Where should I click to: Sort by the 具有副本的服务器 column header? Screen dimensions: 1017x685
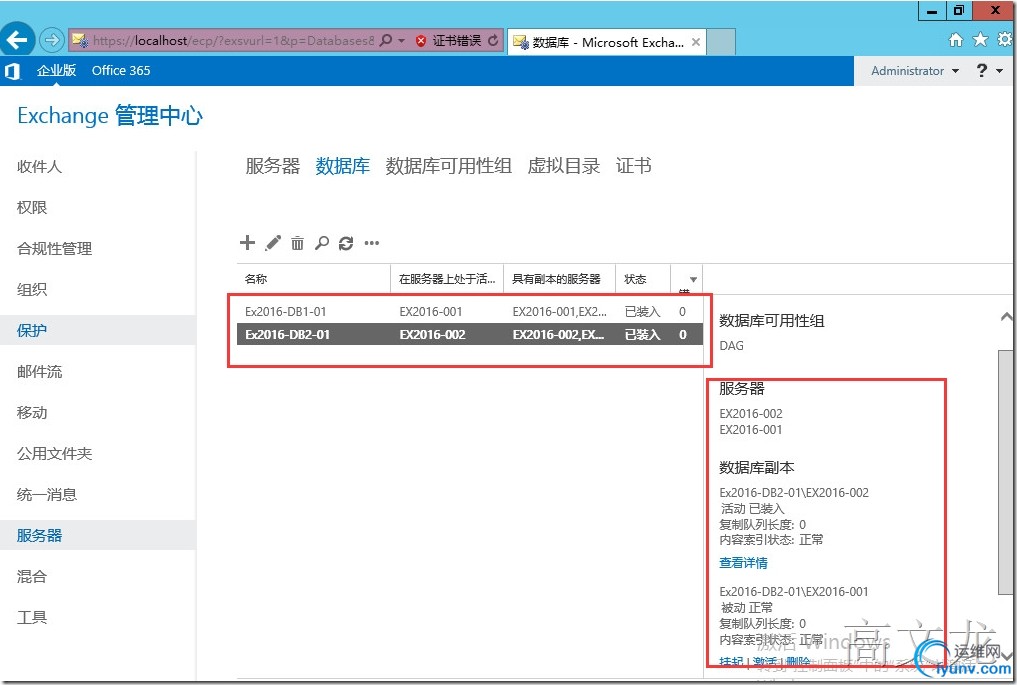559,279
